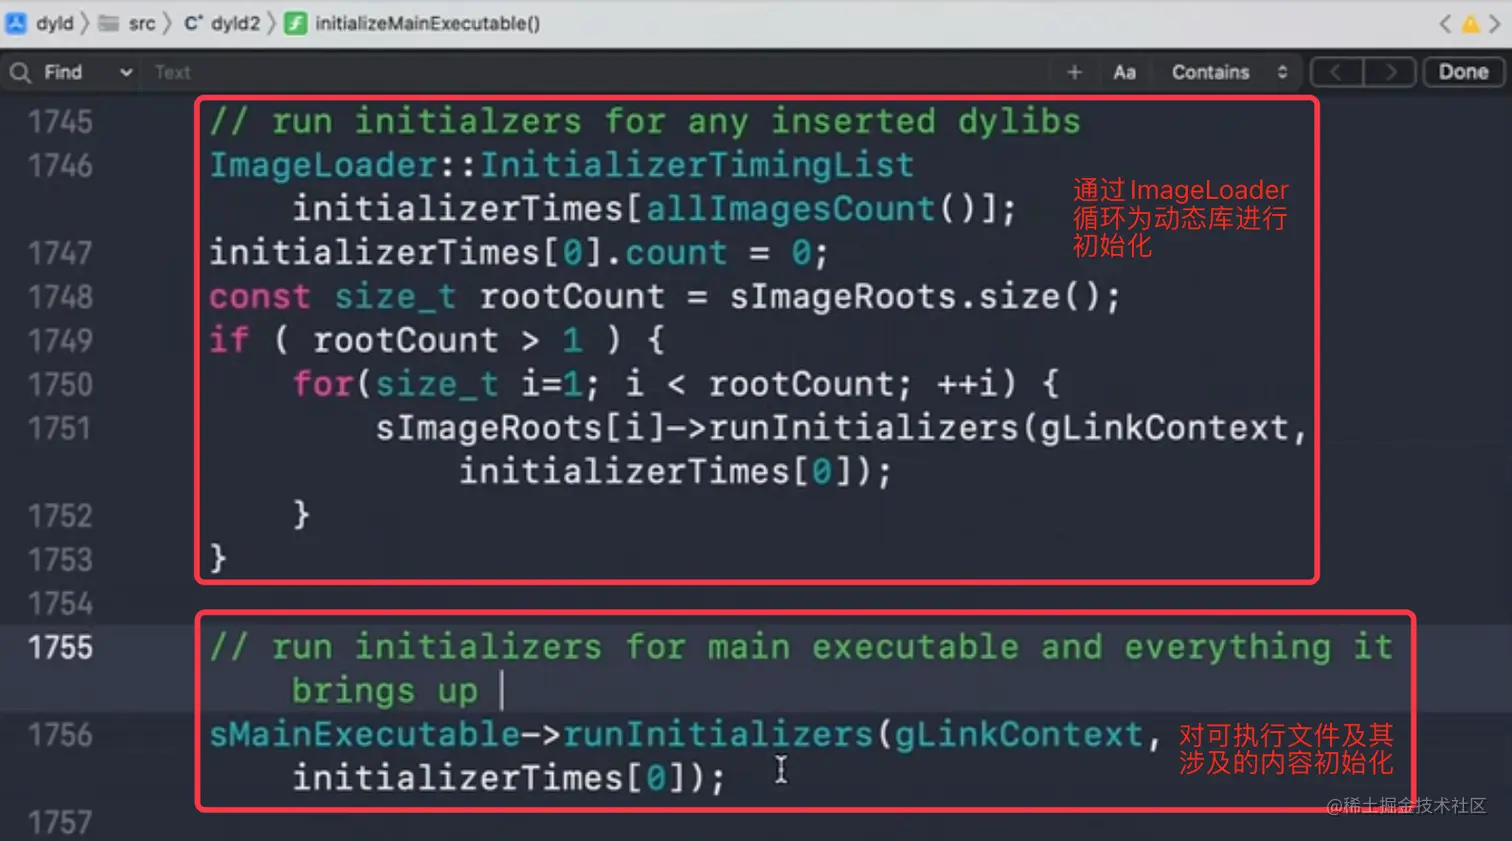The height and width of the screenshot is (841, 1512).
Task: Click line number 1752 in gutter
Action: point(60,516)
